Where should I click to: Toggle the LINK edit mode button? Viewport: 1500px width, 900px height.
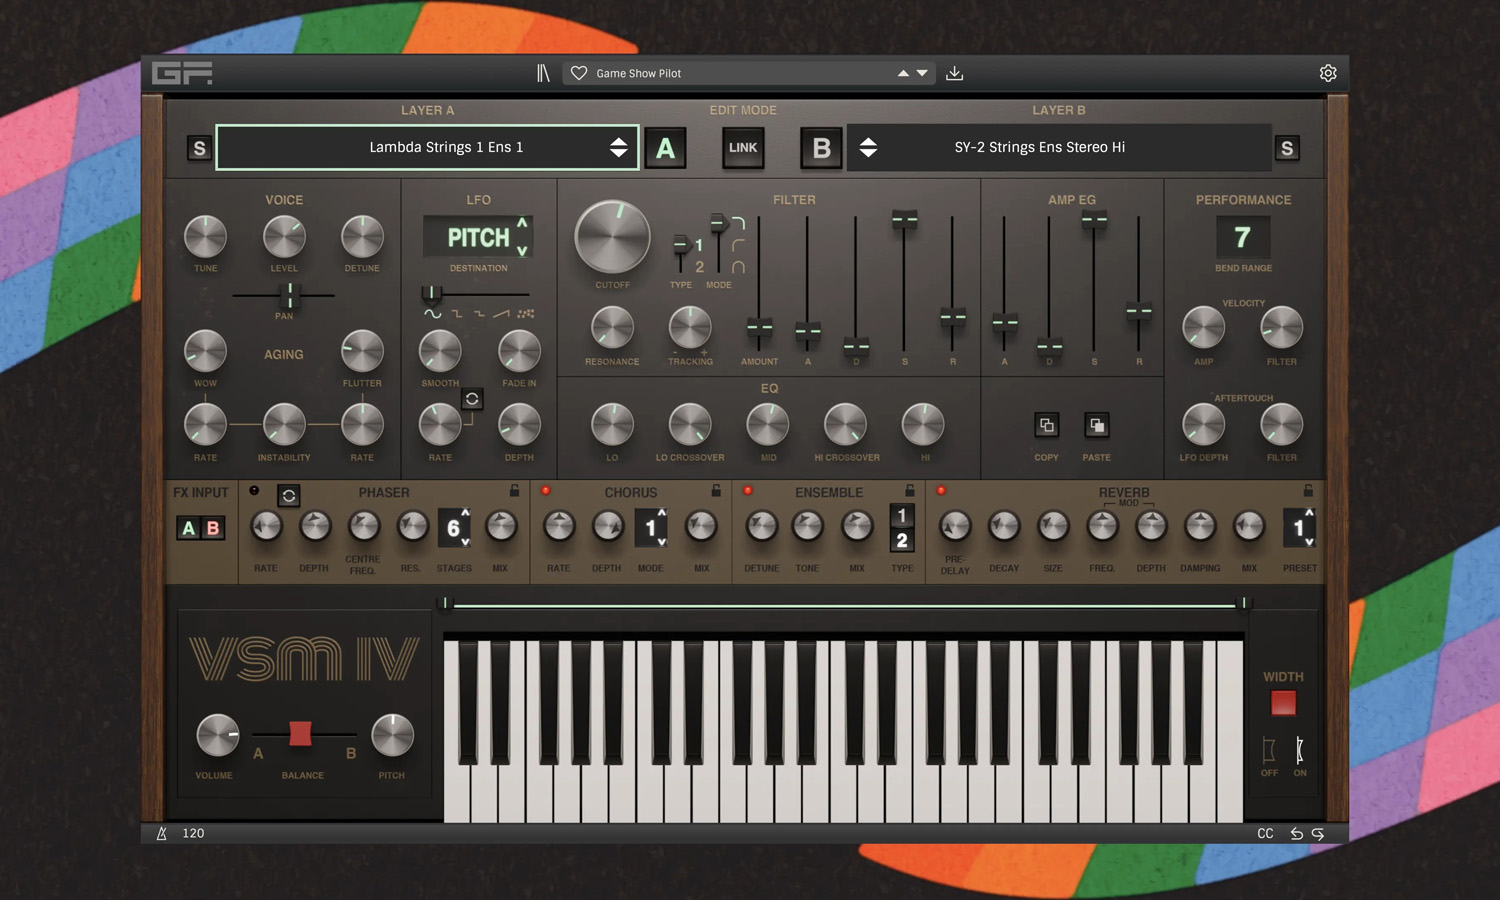tap(743, 147)
